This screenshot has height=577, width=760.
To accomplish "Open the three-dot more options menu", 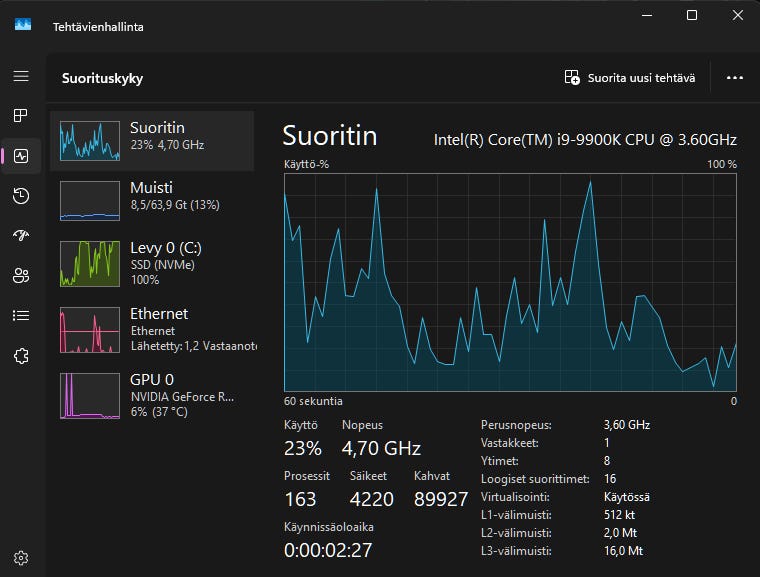I will (735, 78).
